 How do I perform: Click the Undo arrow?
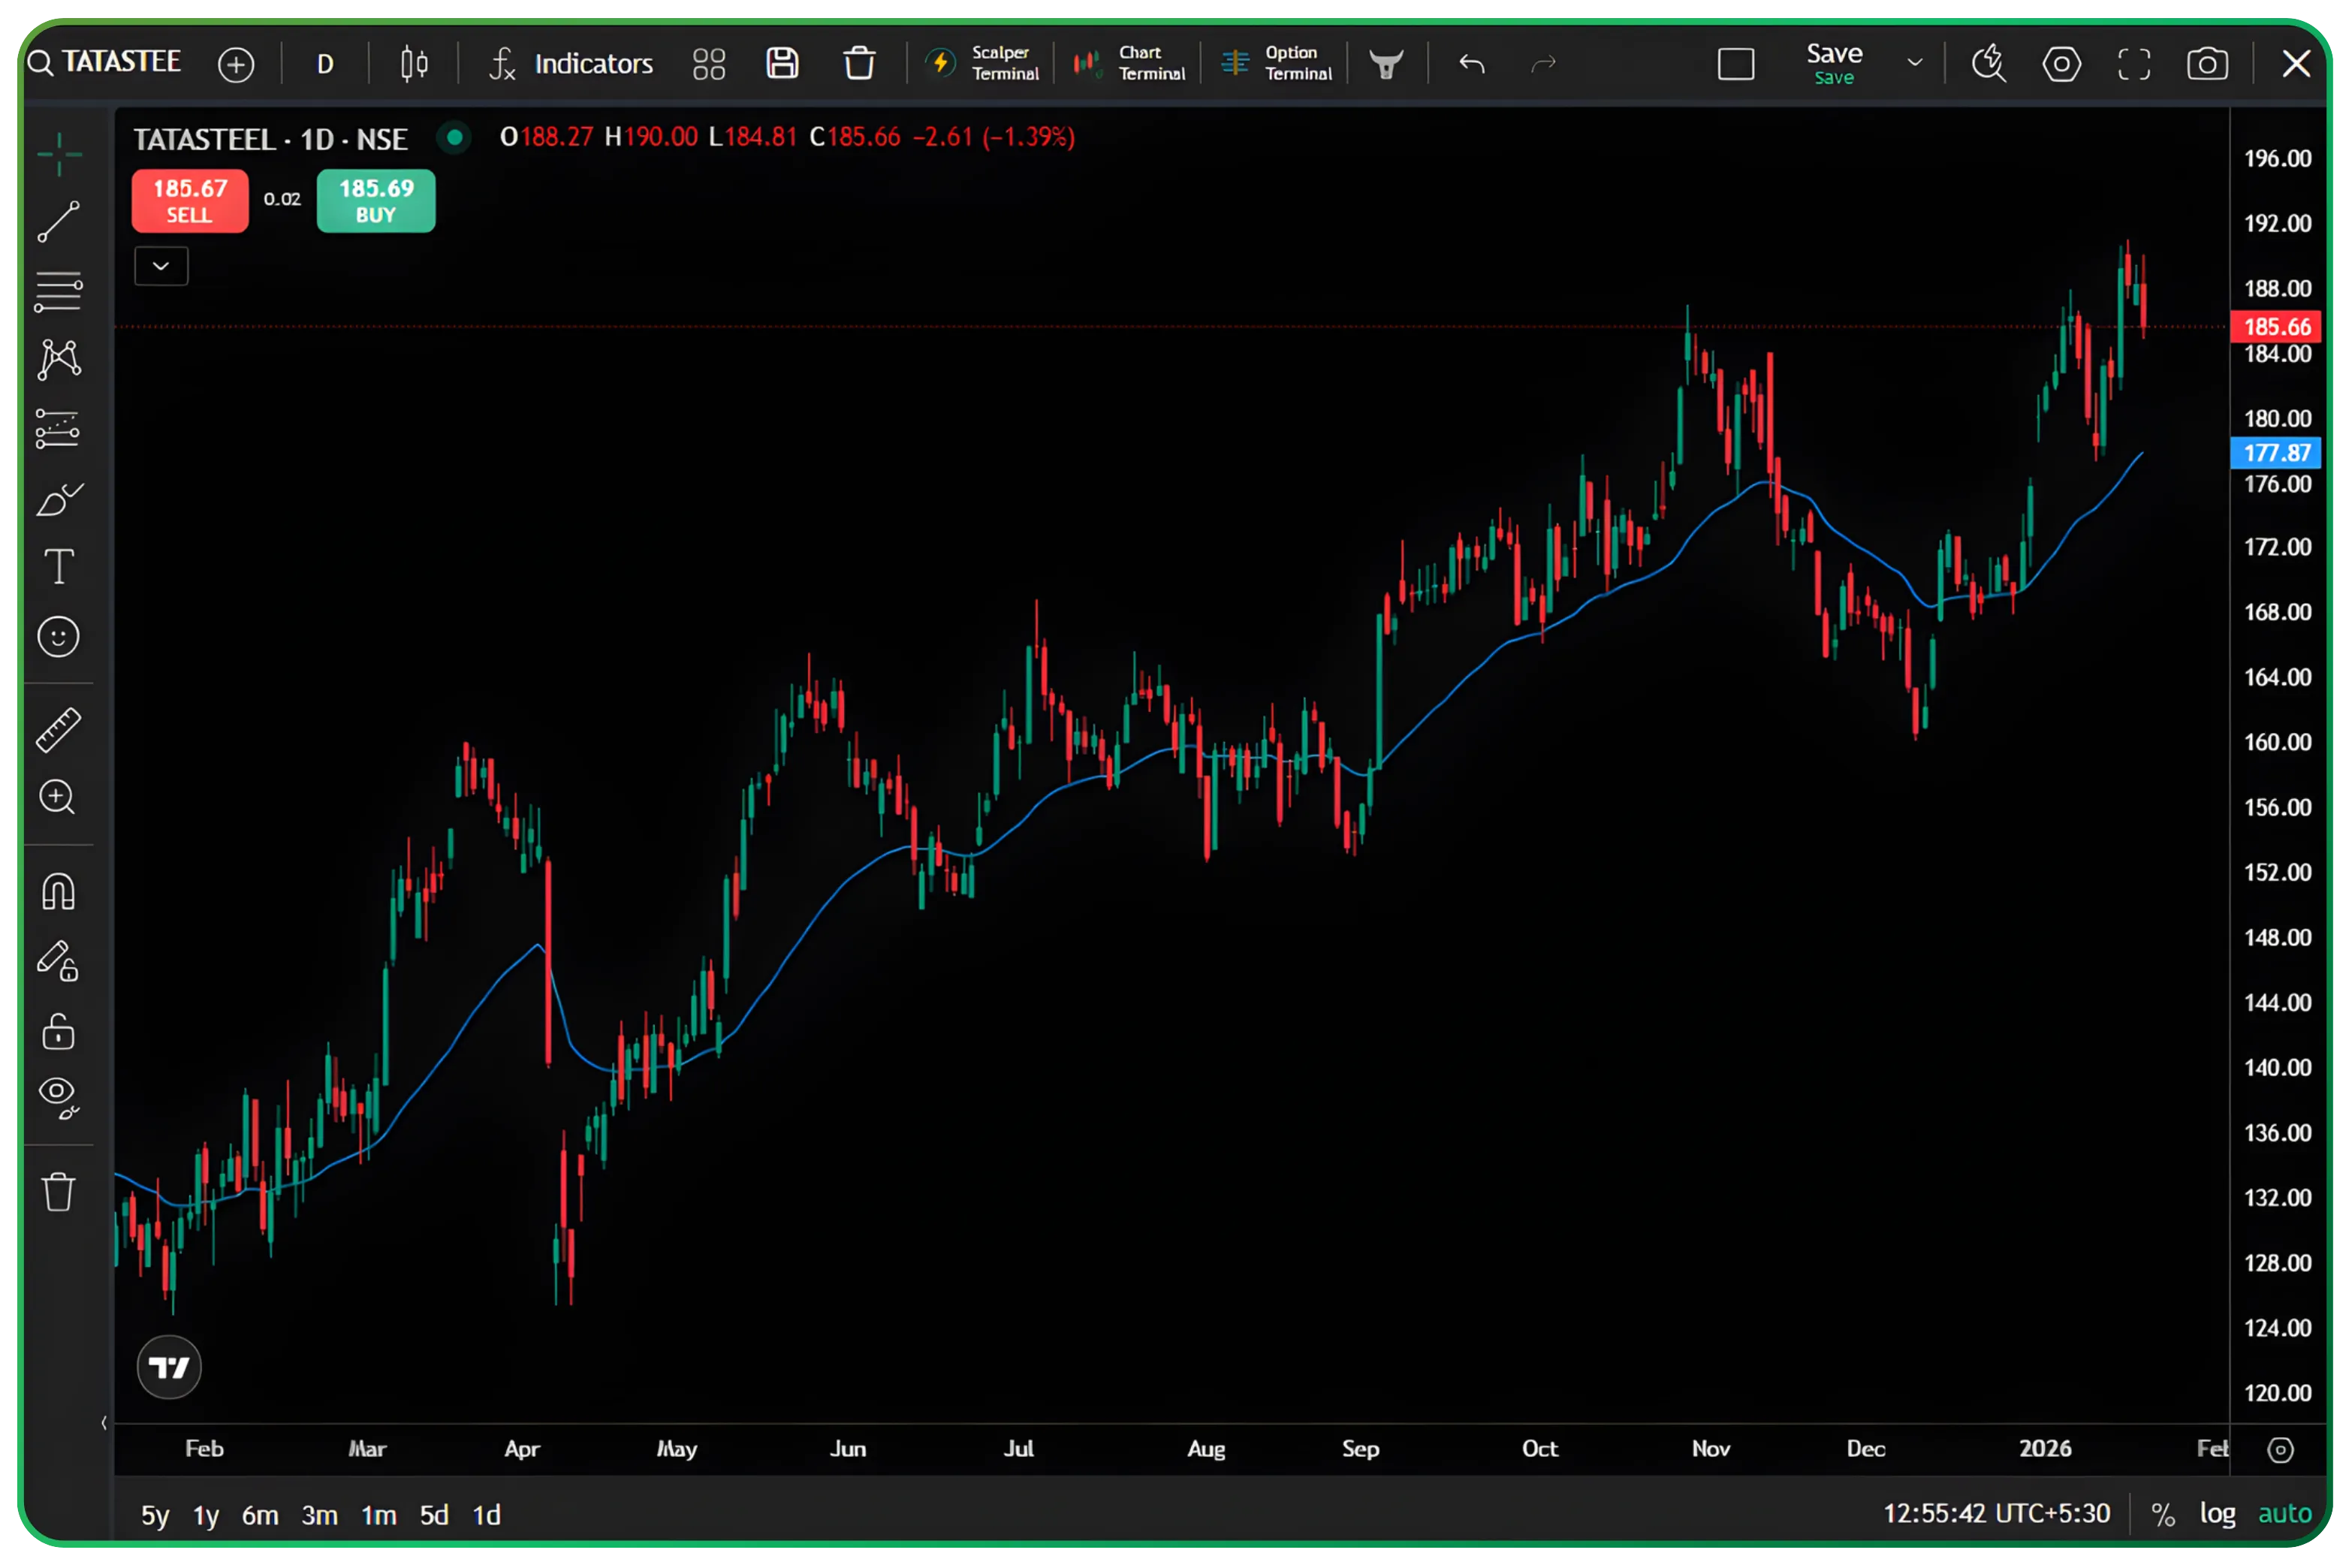pyautogui.click(x=1471, y=64)
